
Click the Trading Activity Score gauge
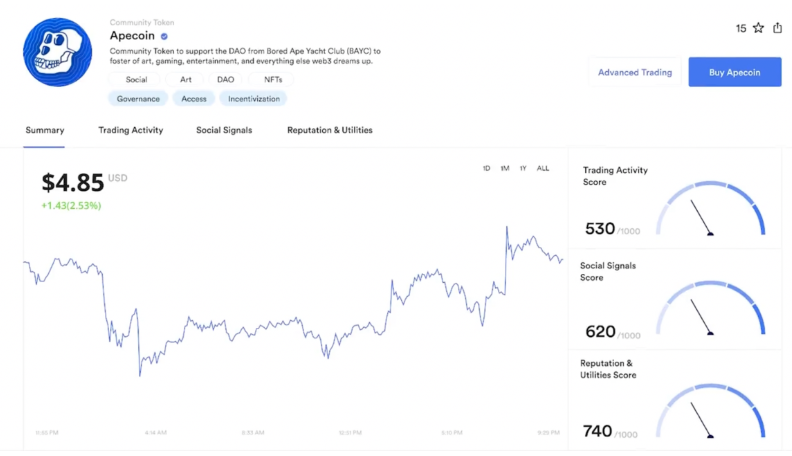[x=710, y=208]
